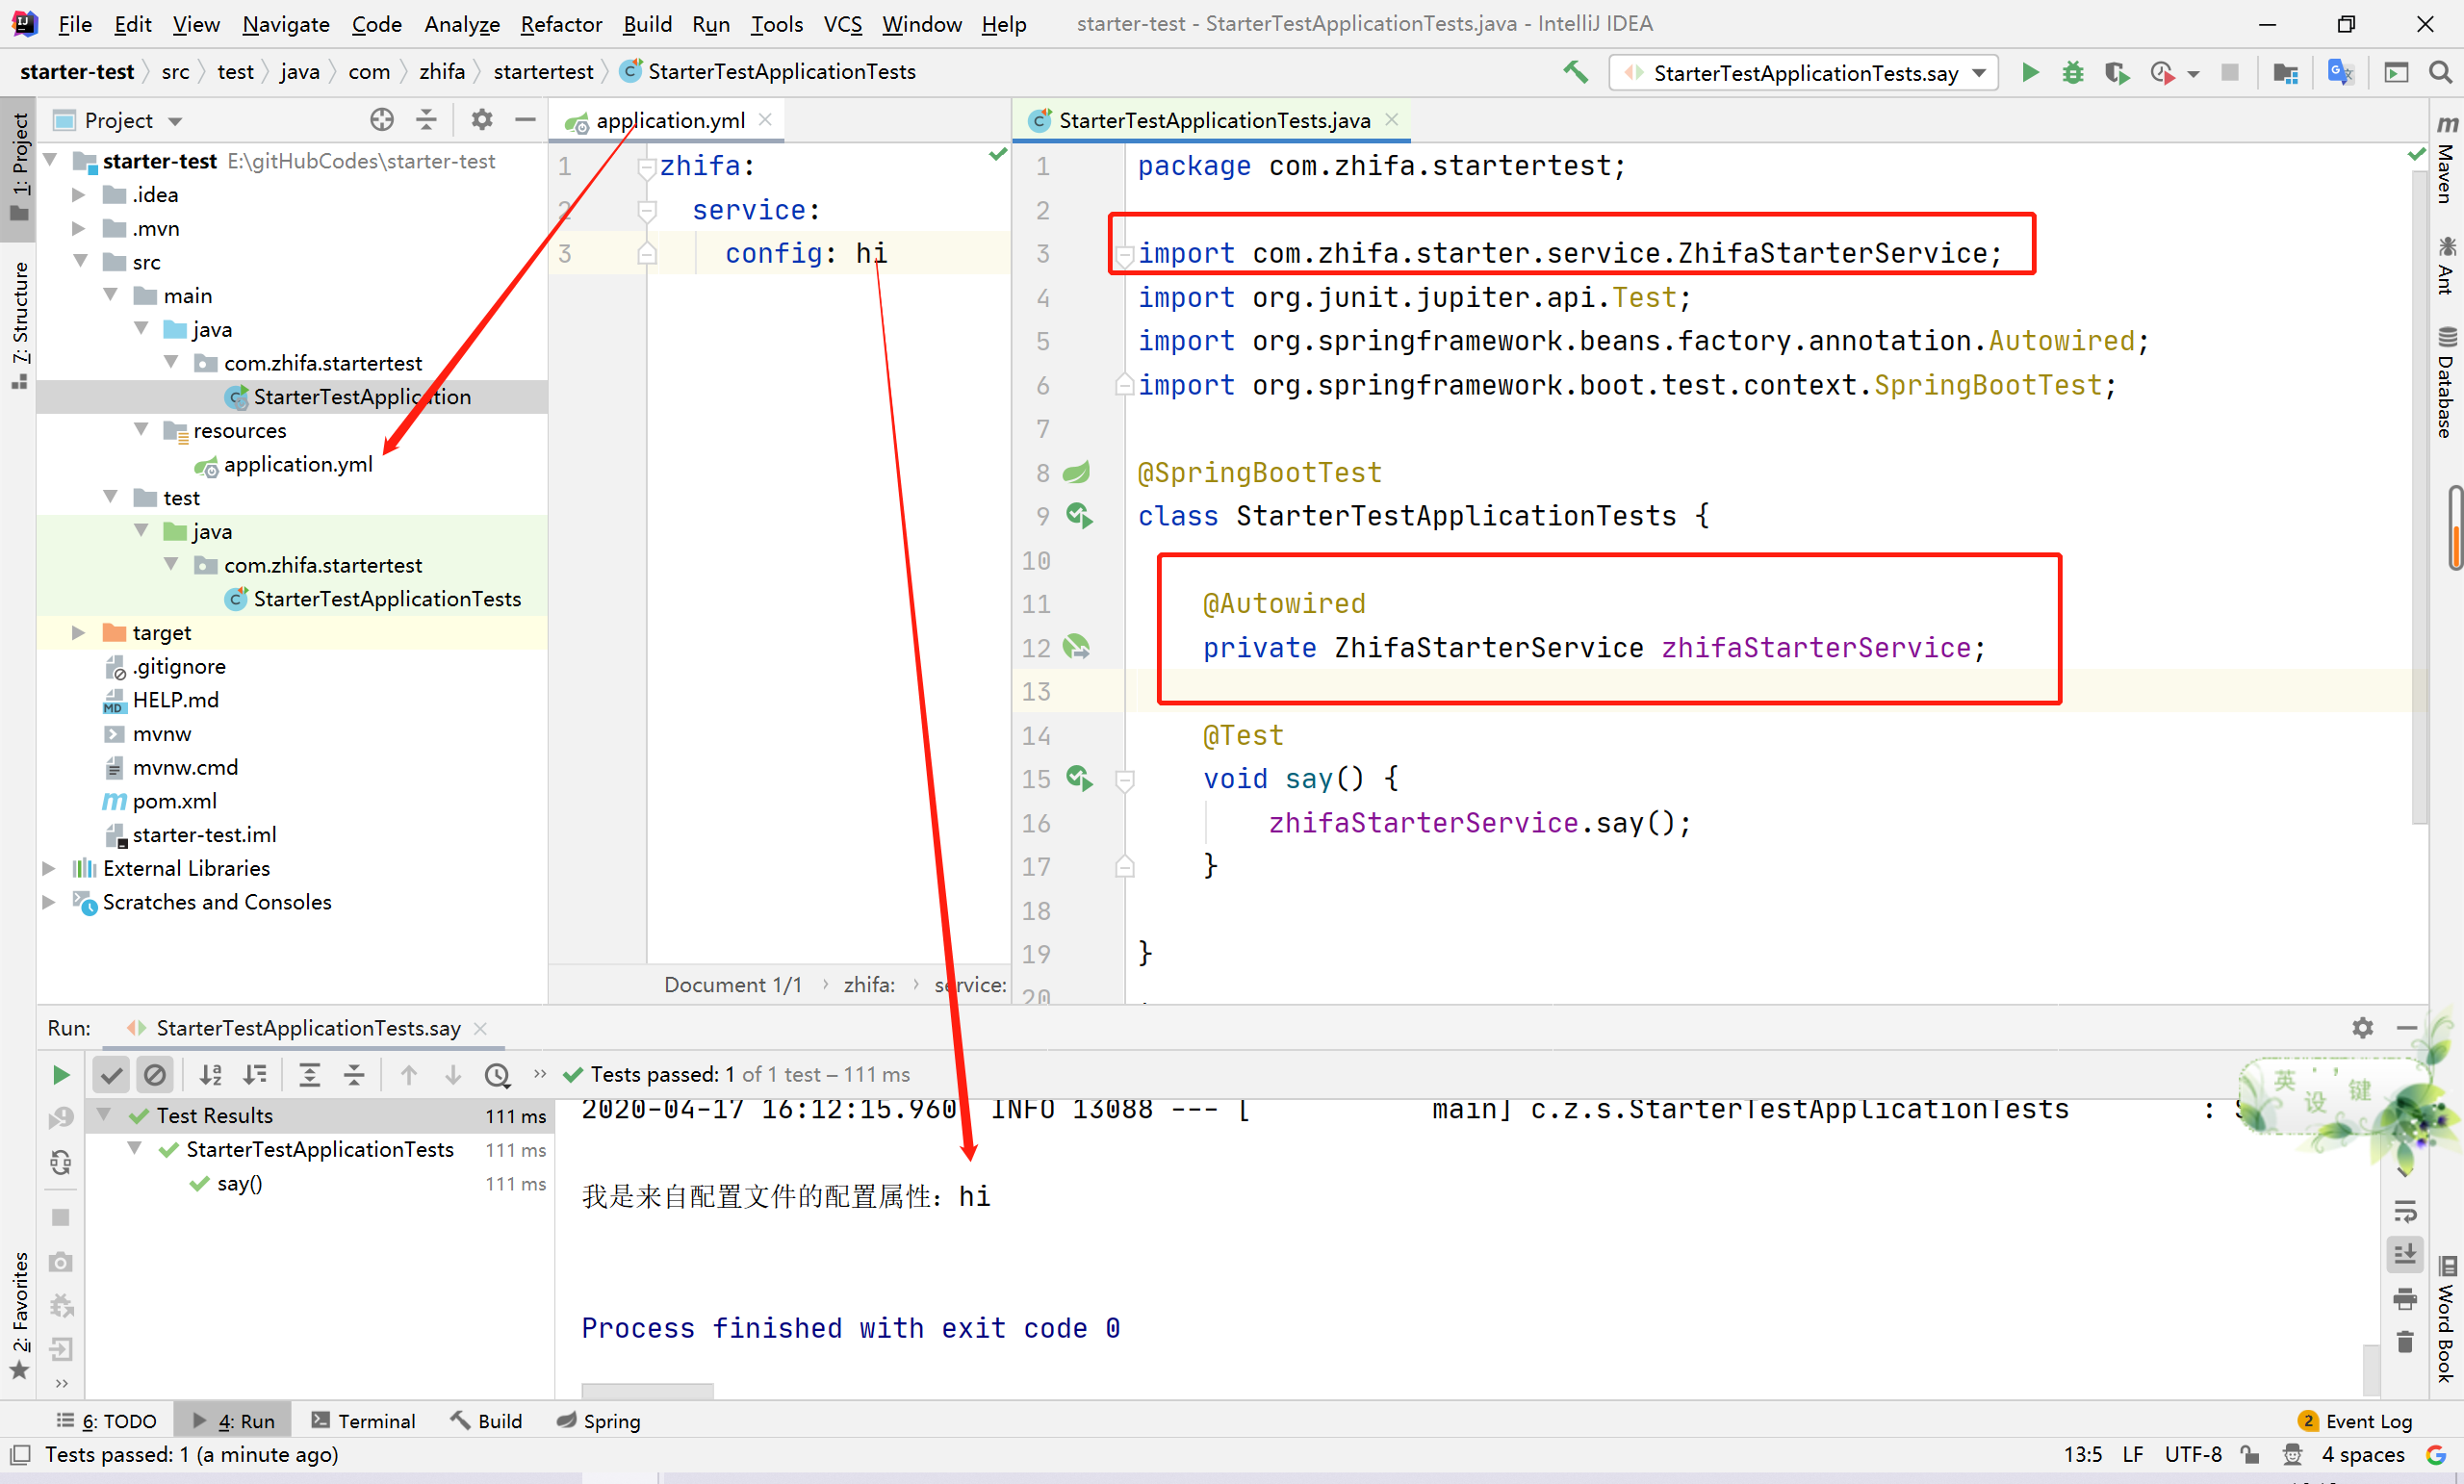This screenshot has height=1484, width=2464.
Task: Click the locate target icon in Project panel
Action: [381, 120]
